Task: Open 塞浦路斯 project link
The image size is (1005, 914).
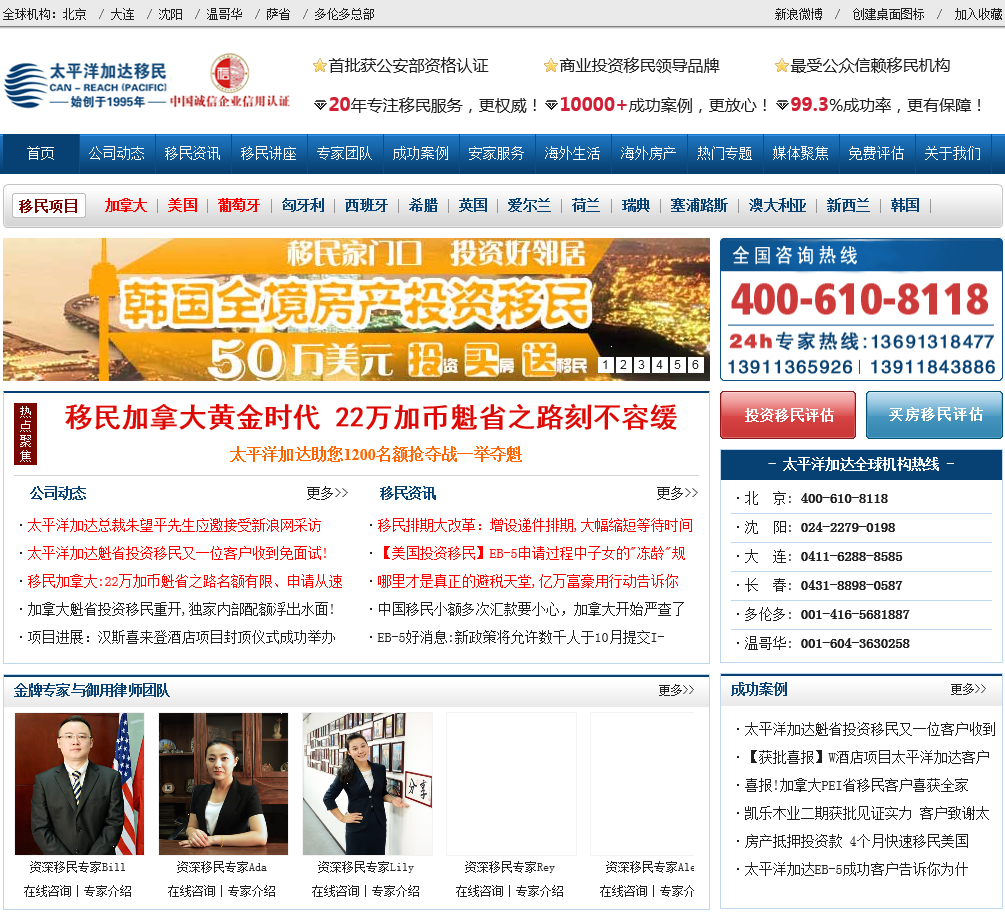Action: 699,206
